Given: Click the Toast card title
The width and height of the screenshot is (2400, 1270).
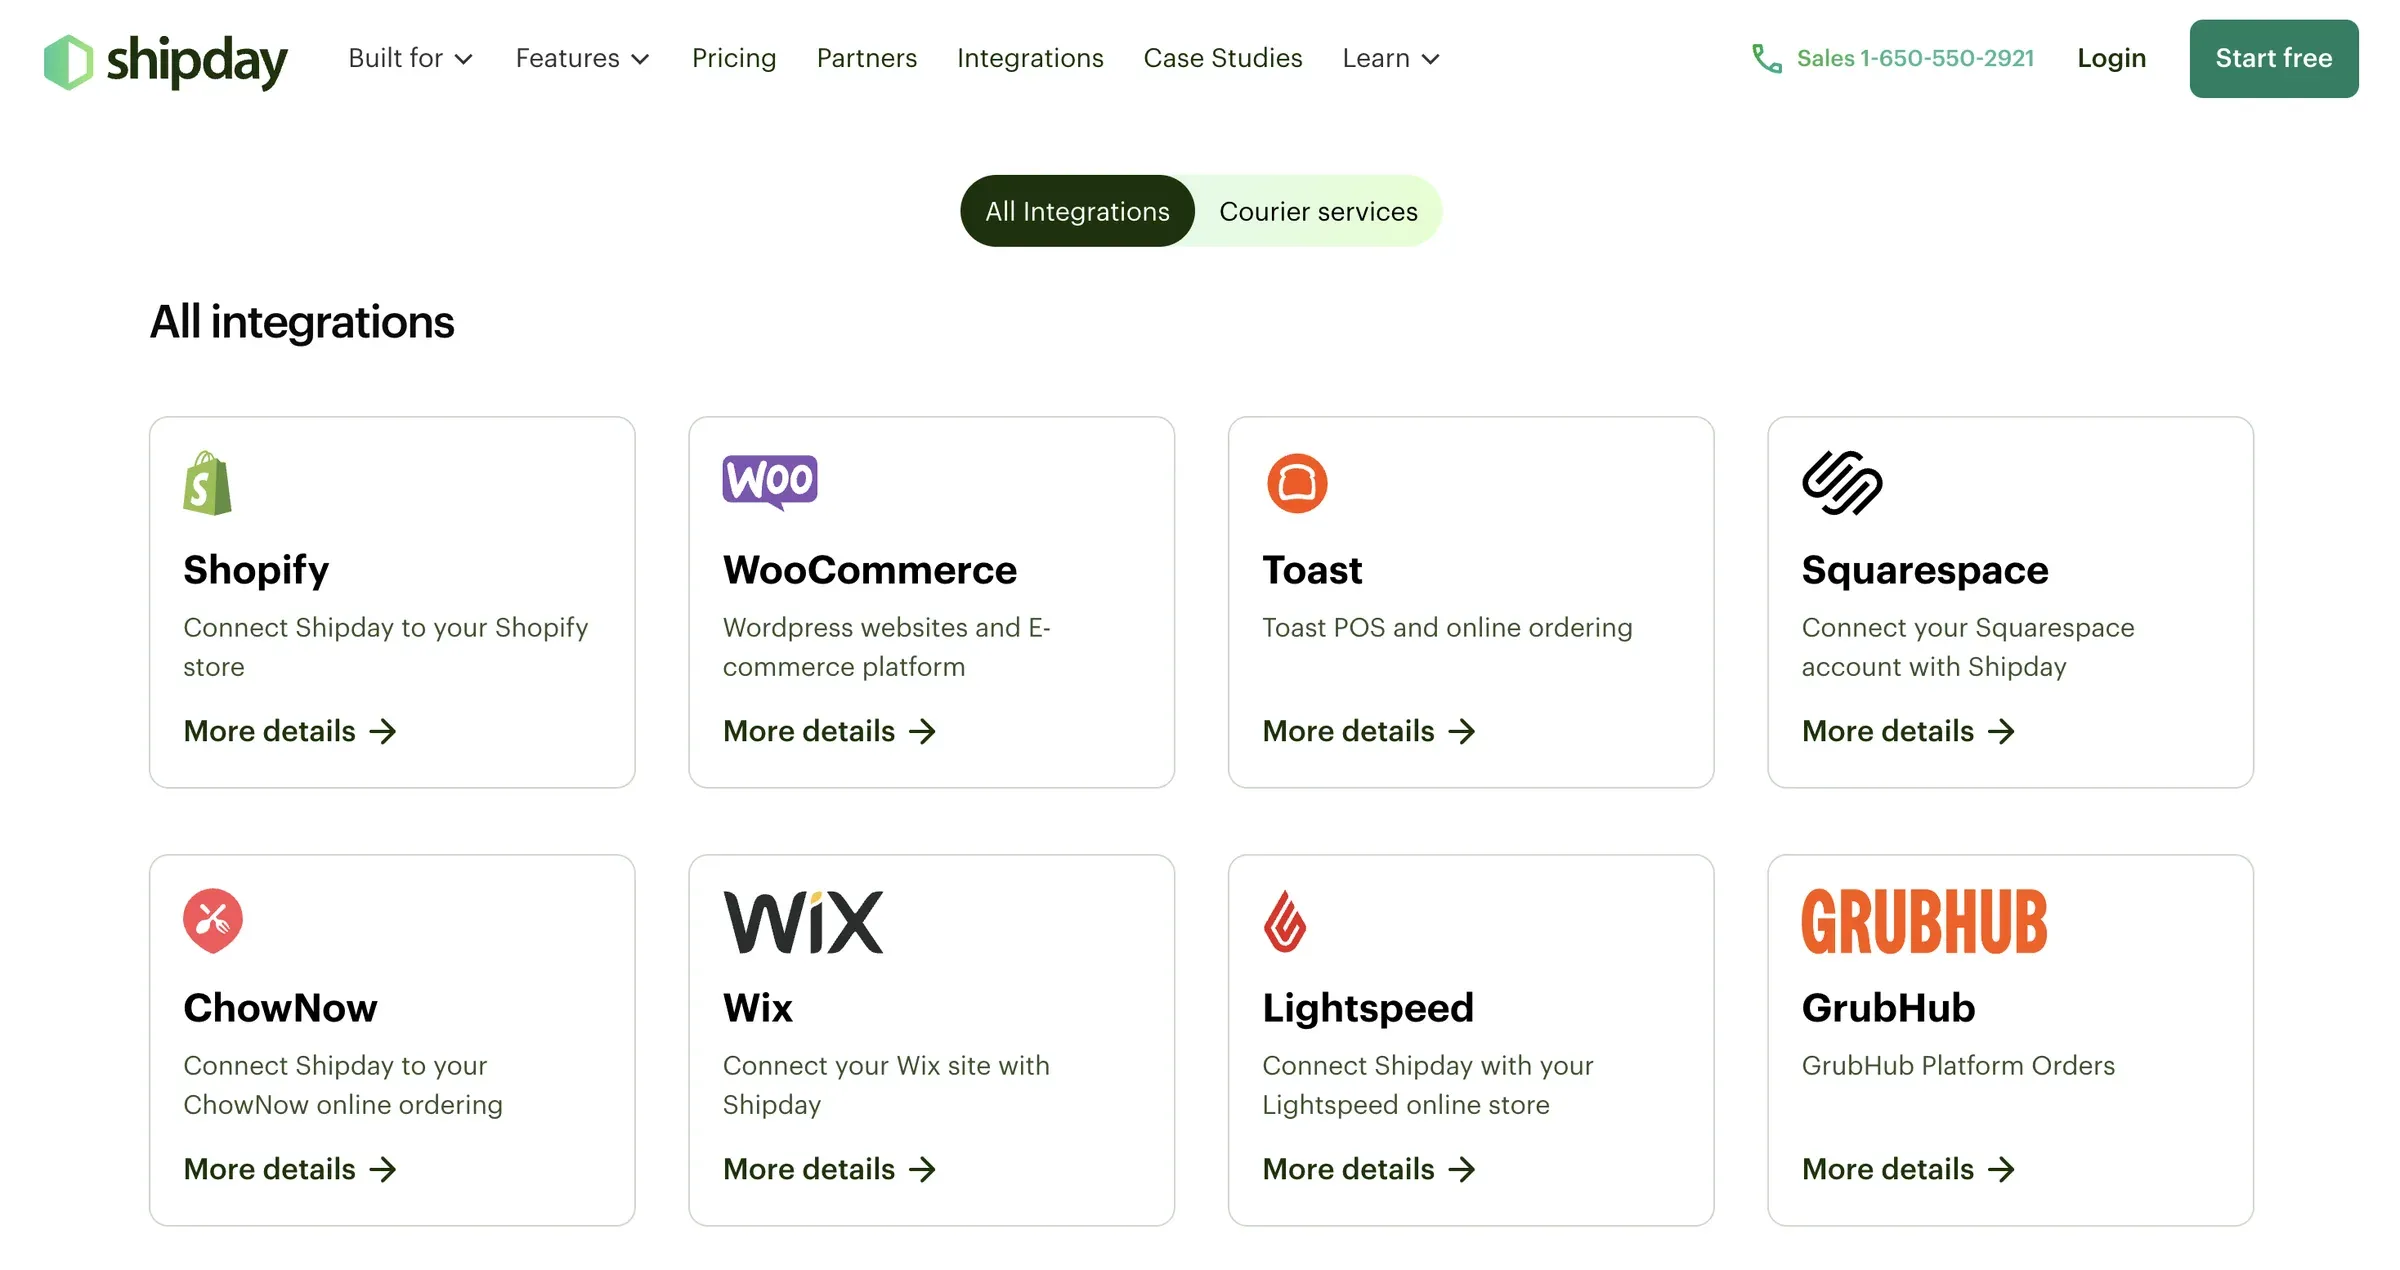Looking at the screenshot, I should click(x=1312, y=570).
